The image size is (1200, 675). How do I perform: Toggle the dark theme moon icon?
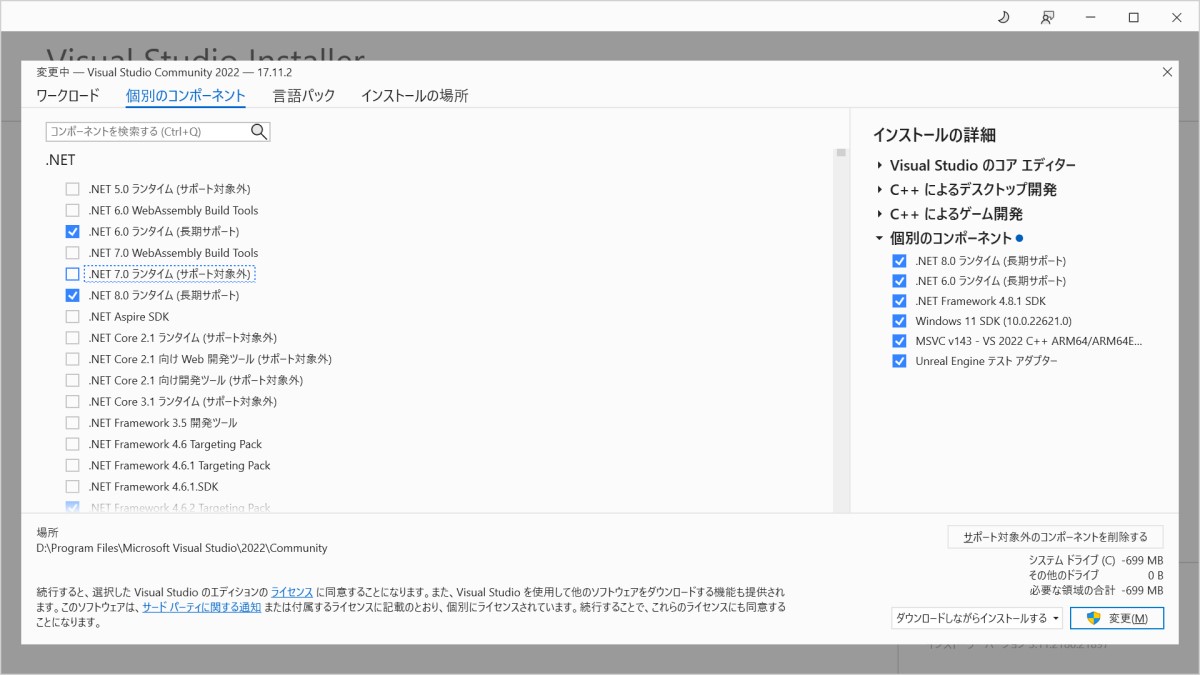[x=1004, y=17]
